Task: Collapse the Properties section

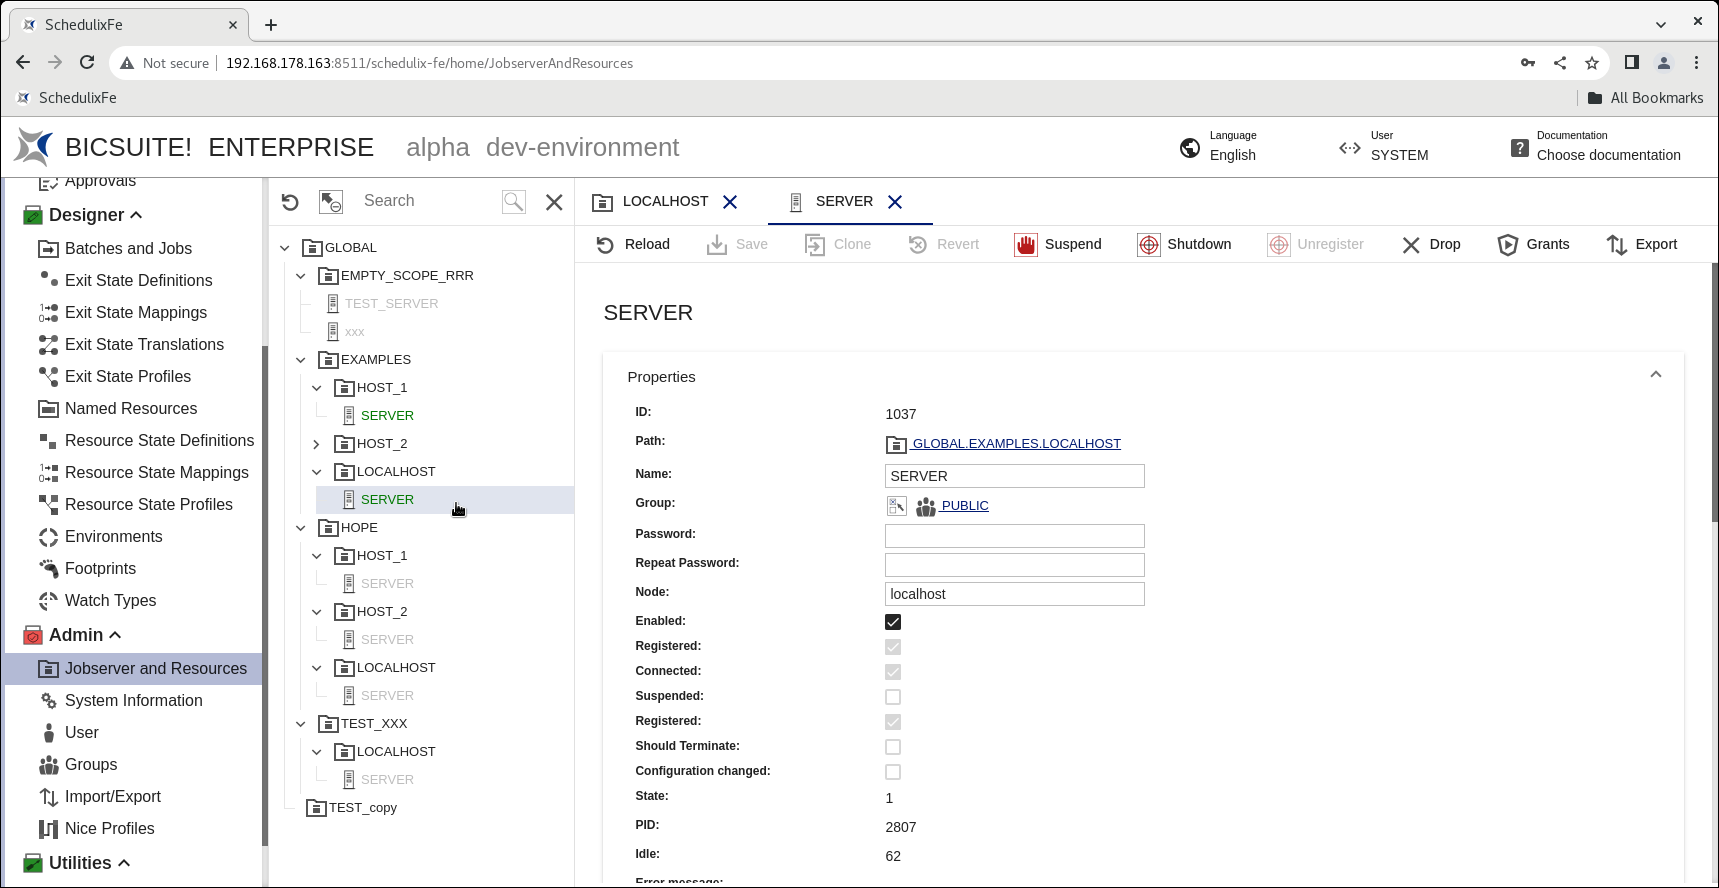Action: coord(1655,376)
